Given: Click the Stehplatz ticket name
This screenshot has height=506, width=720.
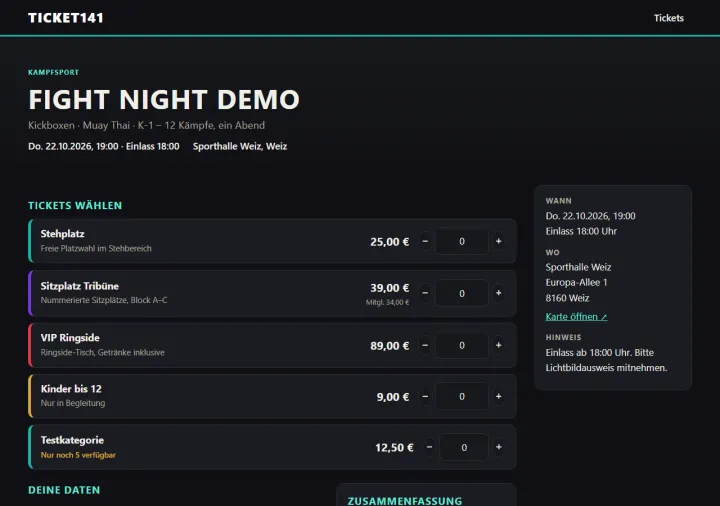Looking at the screenshot, I should pyautogui.click(x=62, y=234).
